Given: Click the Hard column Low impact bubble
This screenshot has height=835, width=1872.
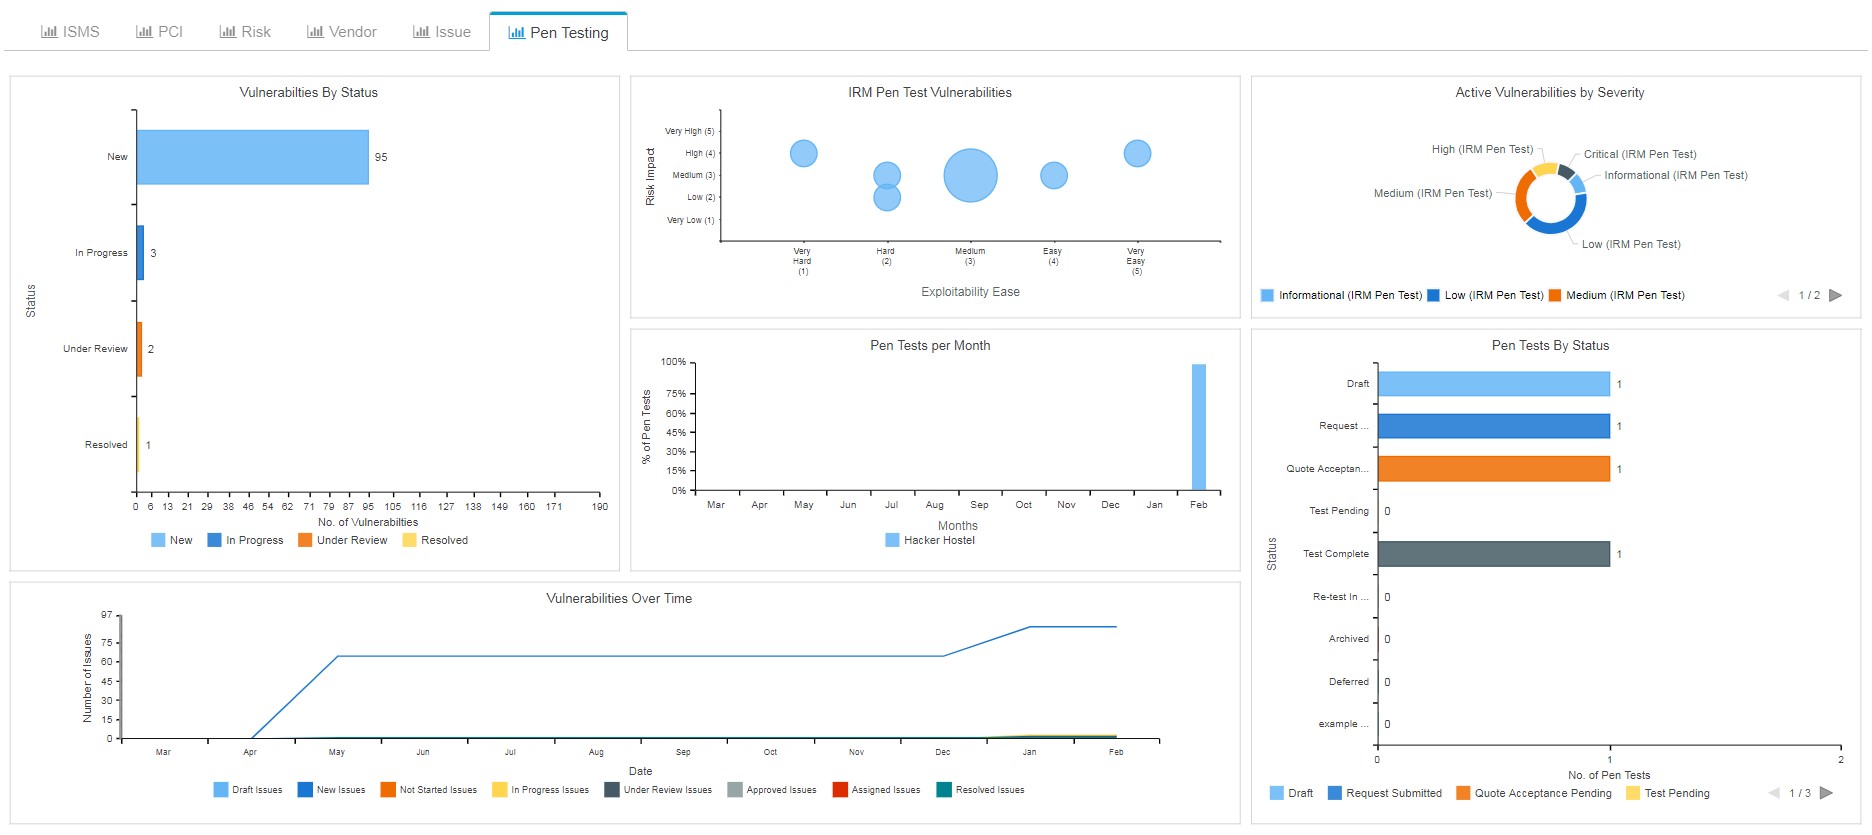Looking at the screenshot, I should click(887, 200).
